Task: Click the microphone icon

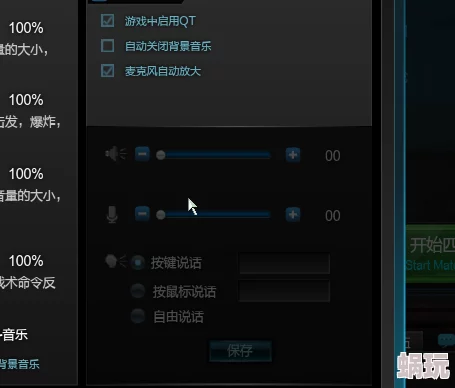Action: pyautogui.click(x=112, y=214)
